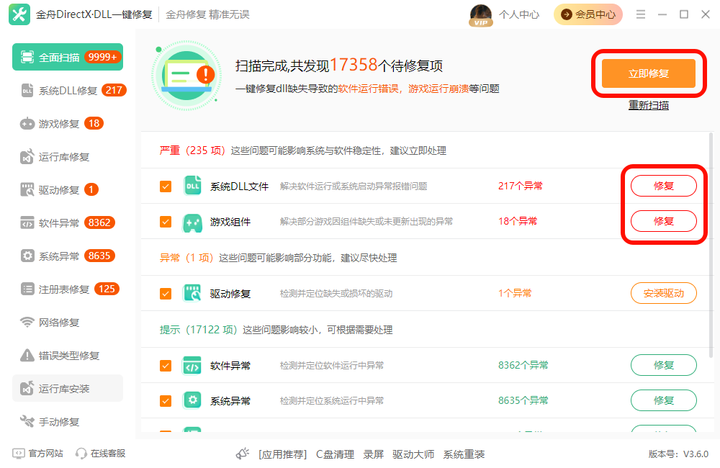720x468 pixels.
Task: Click the 18个异常 count text
Action: coord(518,221)
